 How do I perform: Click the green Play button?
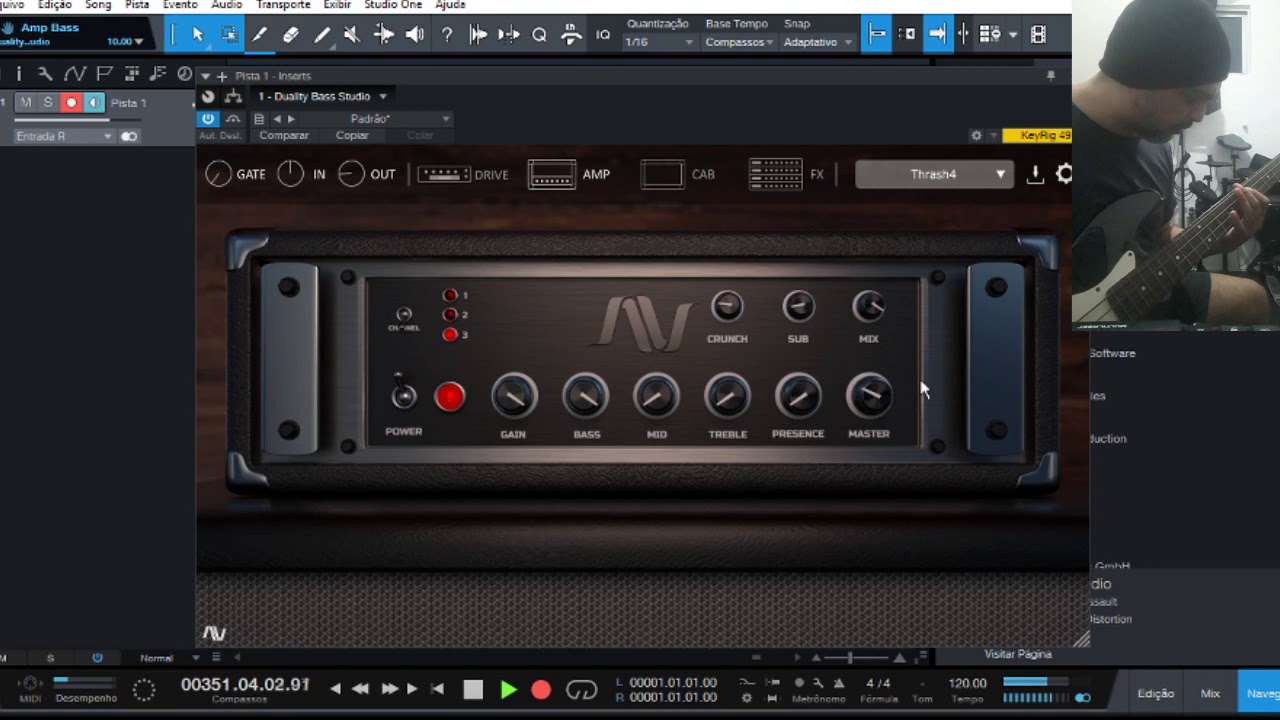[x=508, y=690]
